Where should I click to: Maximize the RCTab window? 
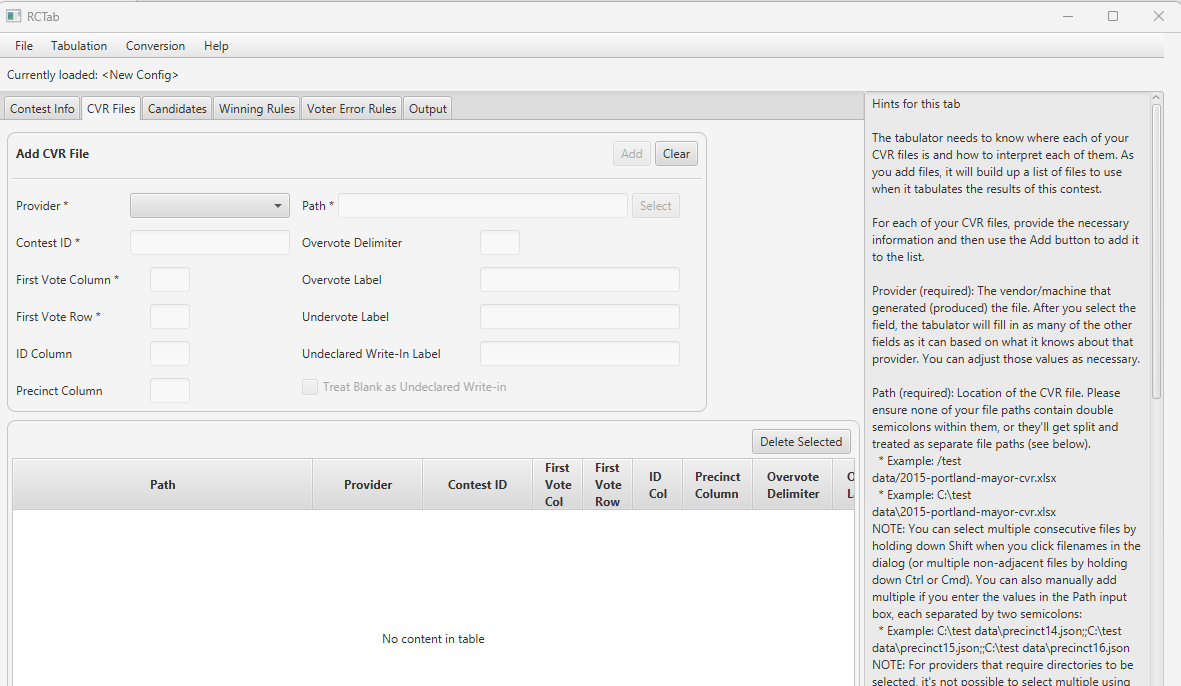click(1112, 16)
